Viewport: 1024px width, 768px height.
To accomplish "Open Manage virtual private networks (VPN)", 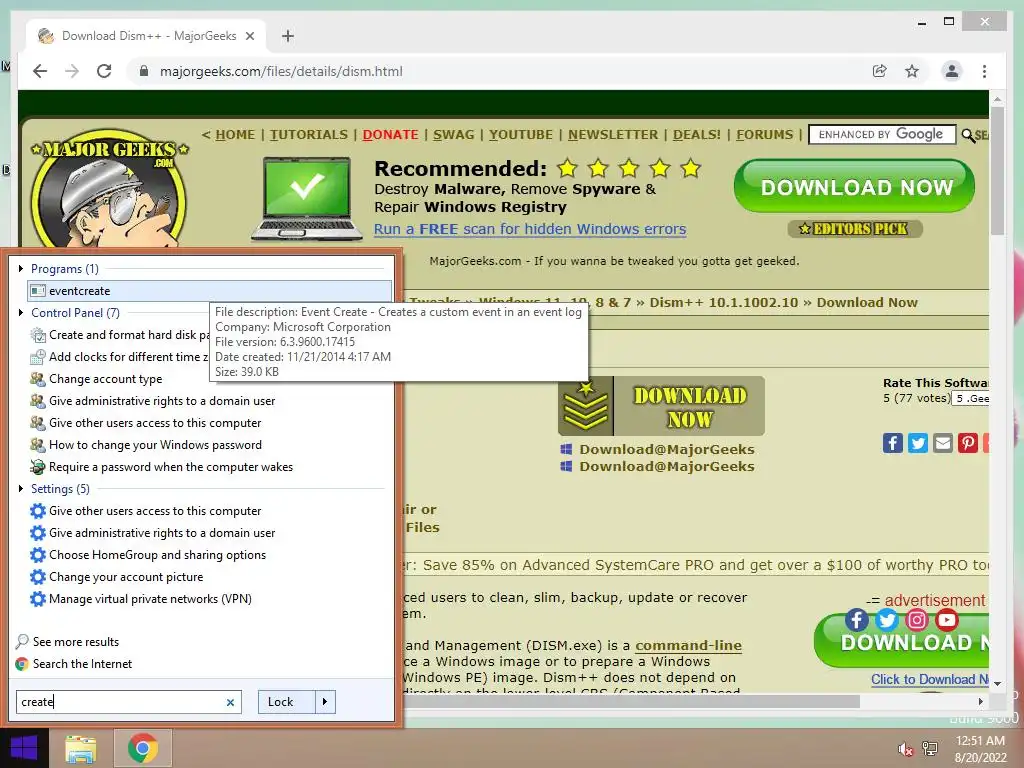I will tap(150, 599).
